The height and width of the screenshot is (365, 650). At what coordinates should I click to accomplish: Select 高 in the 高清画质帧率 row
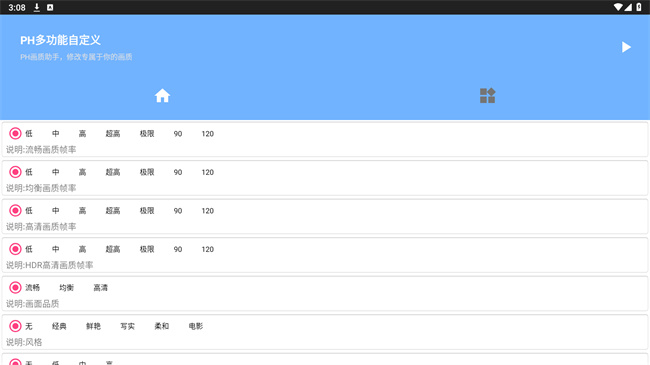pos(82,211)
